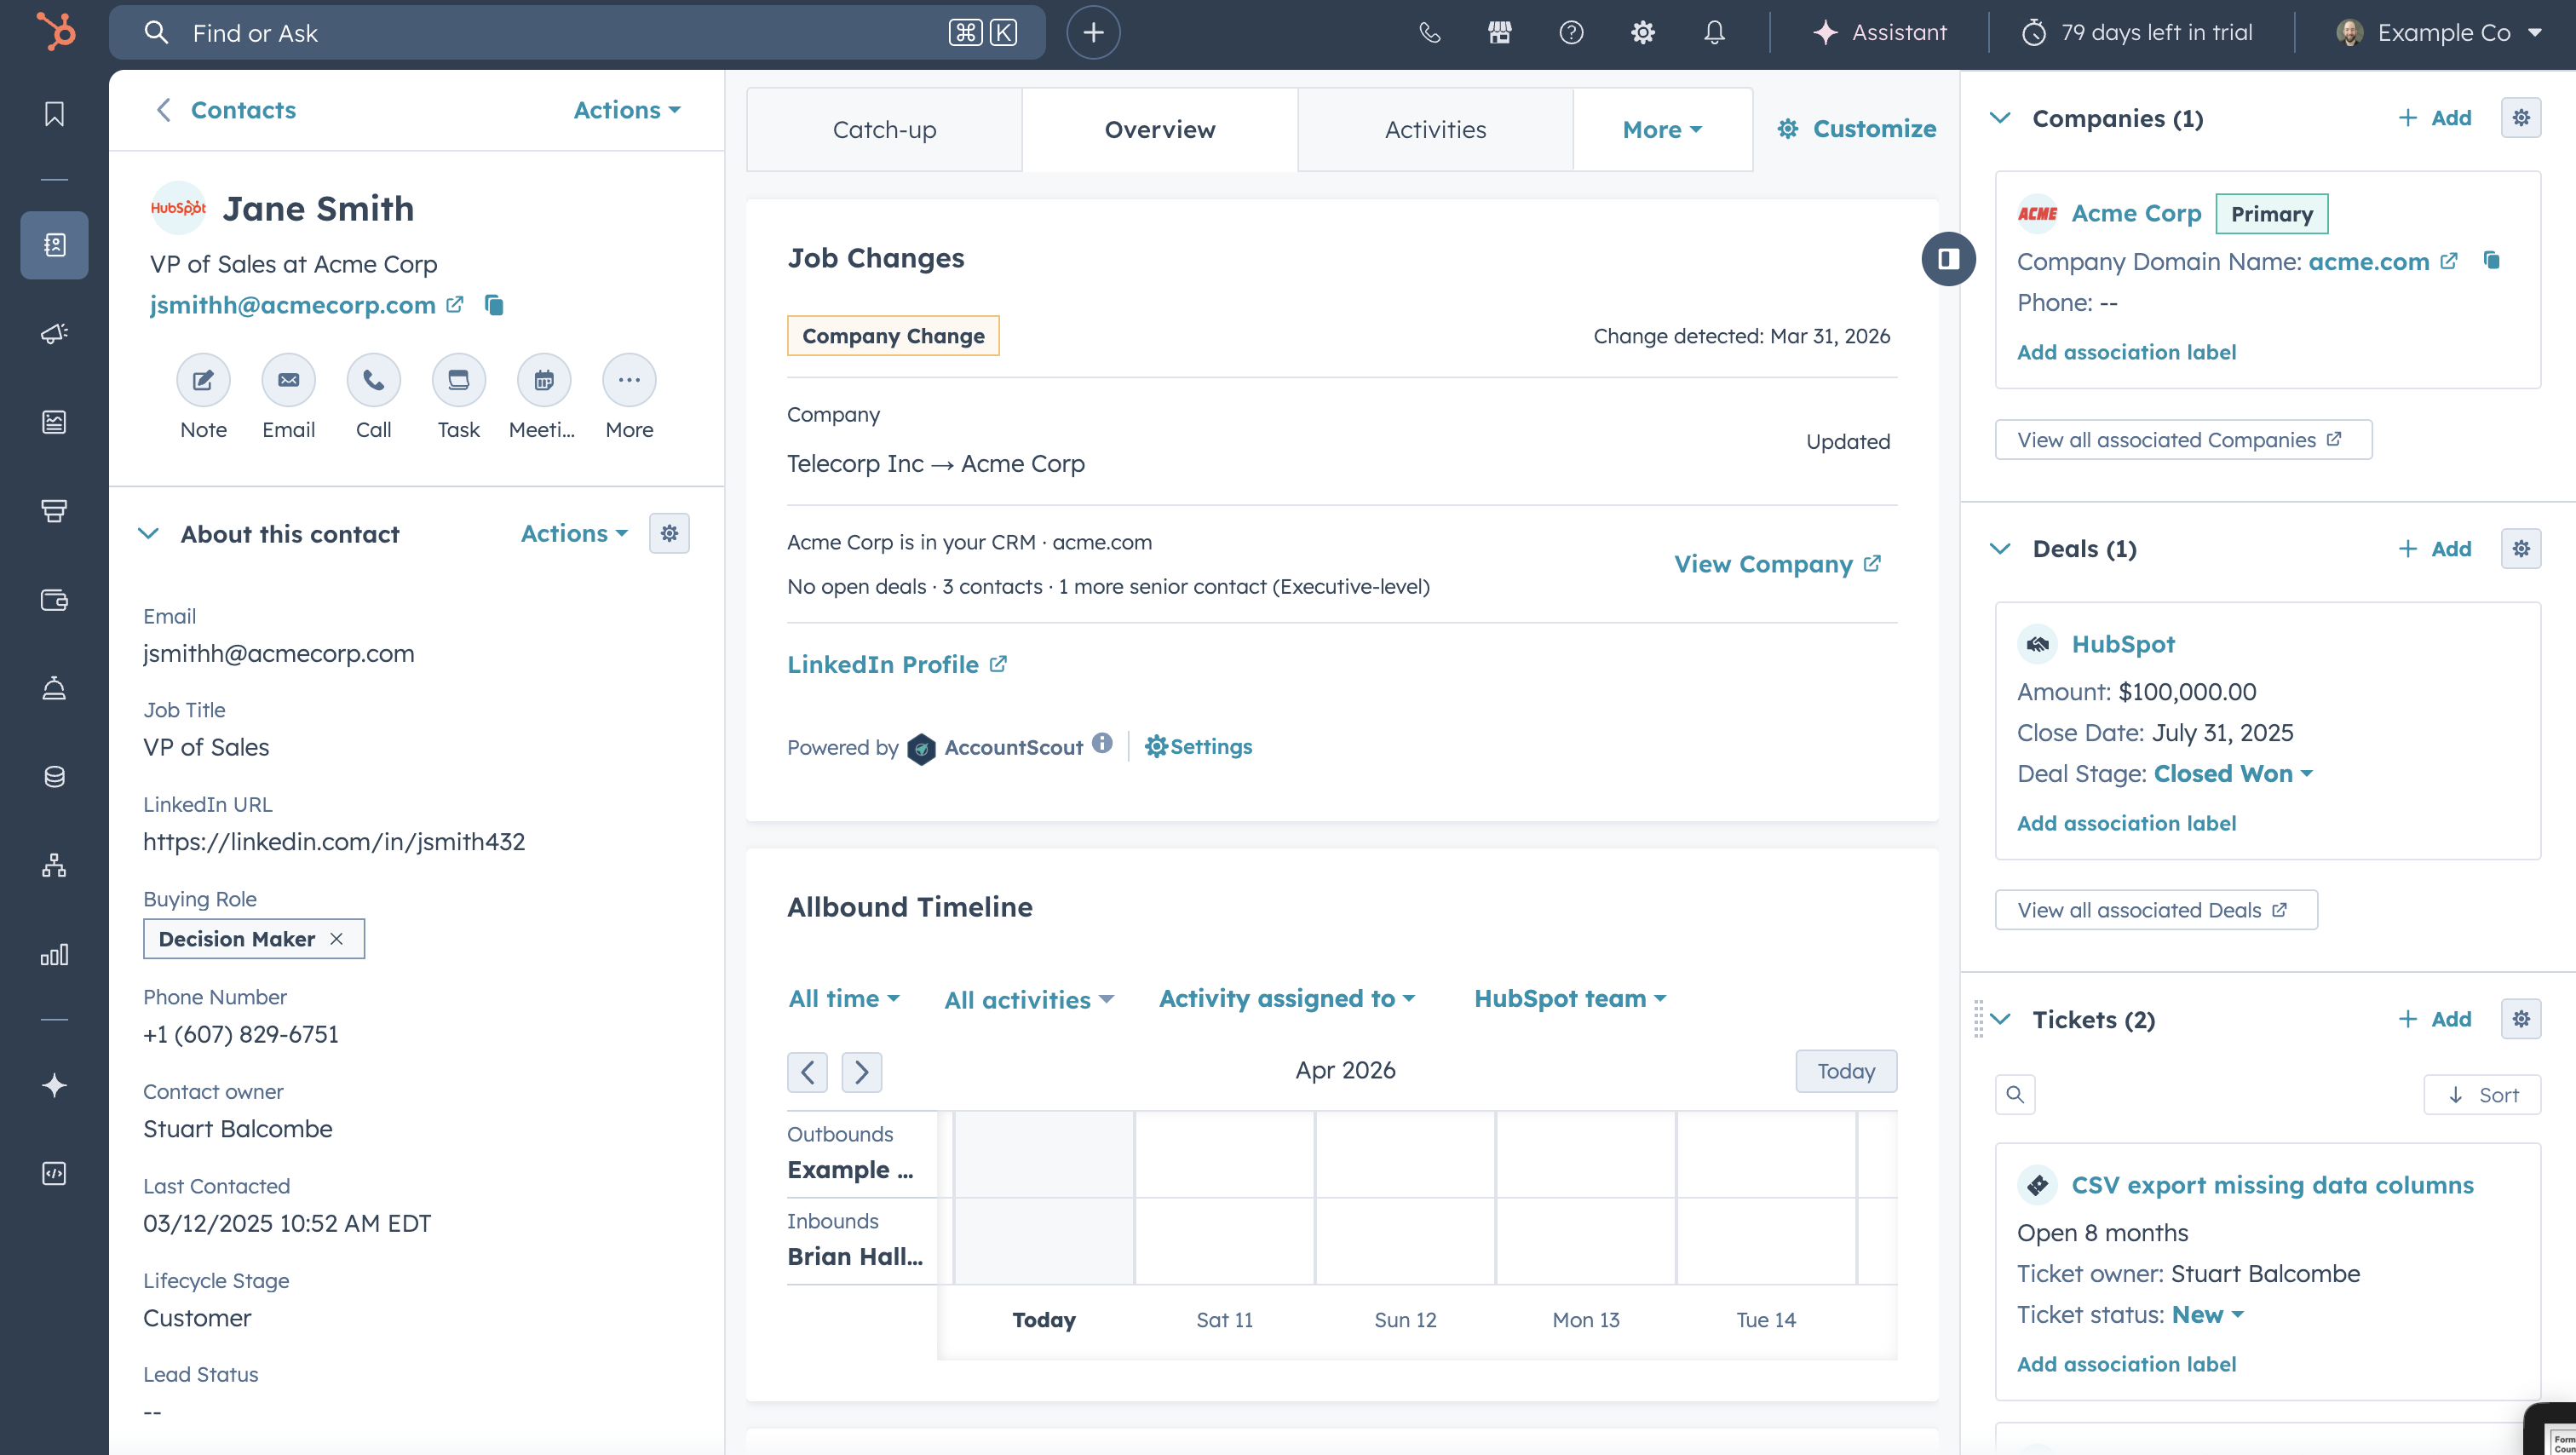The height and width of the screenshot is (1455, 2576).
Task: Open the App Marketplace icon
Action: tap(1499, 32)
